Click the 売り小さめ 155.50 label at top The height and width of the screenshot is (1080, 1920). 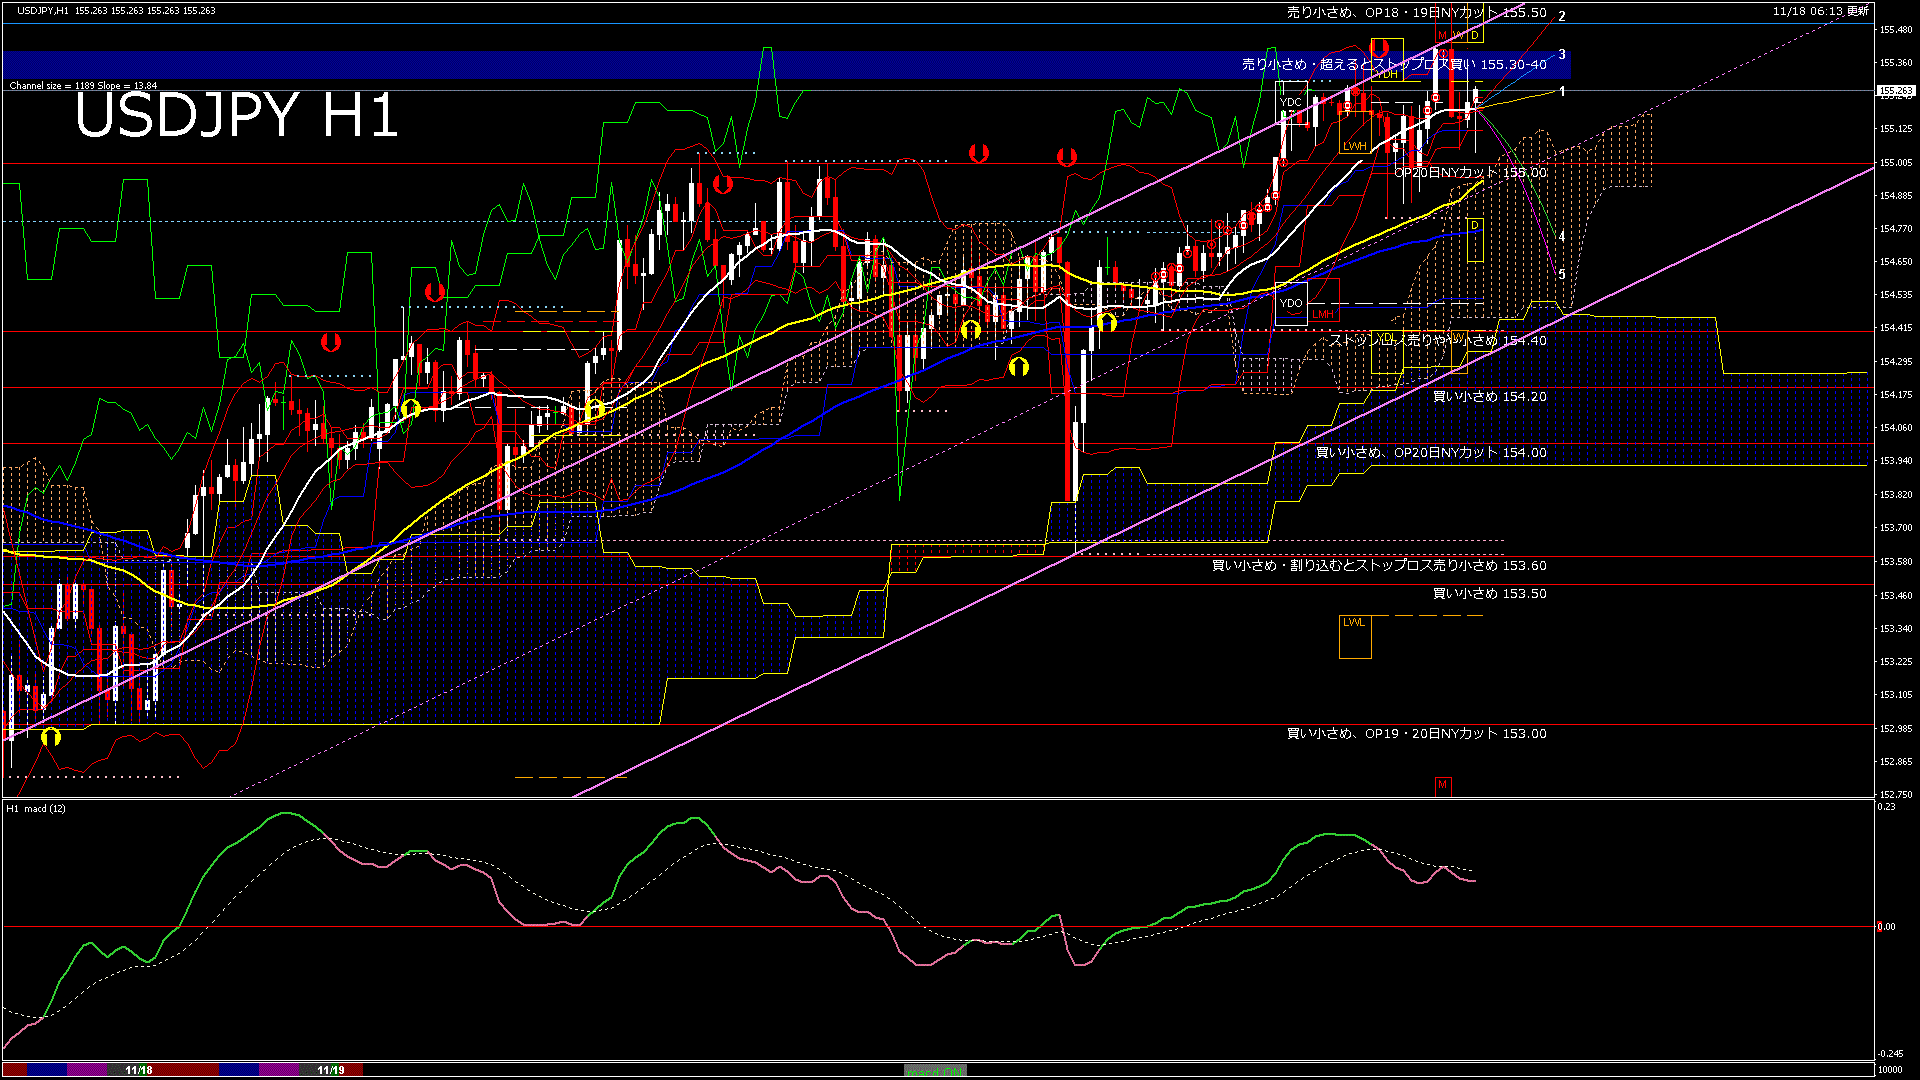click(1415, 13)
